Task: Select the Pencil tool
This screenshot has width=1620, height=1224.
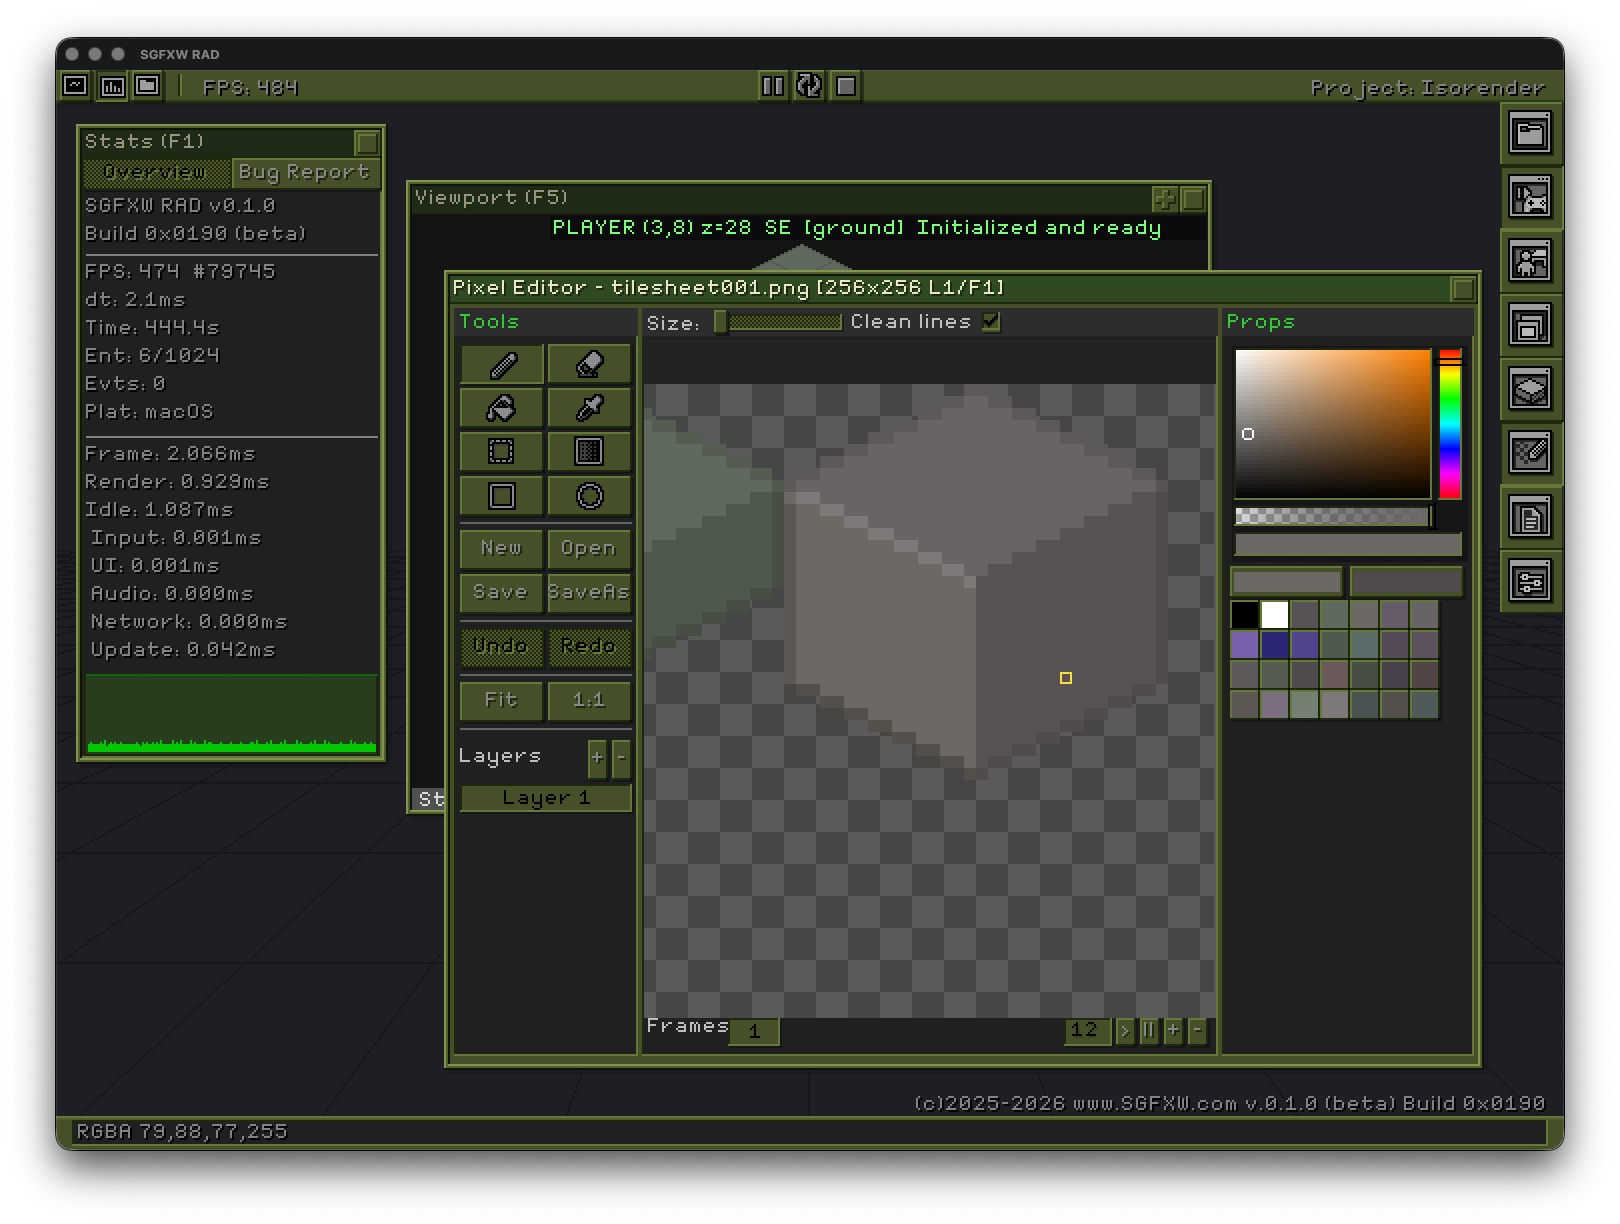Action: pyautogui.click(x=502, y=364)
